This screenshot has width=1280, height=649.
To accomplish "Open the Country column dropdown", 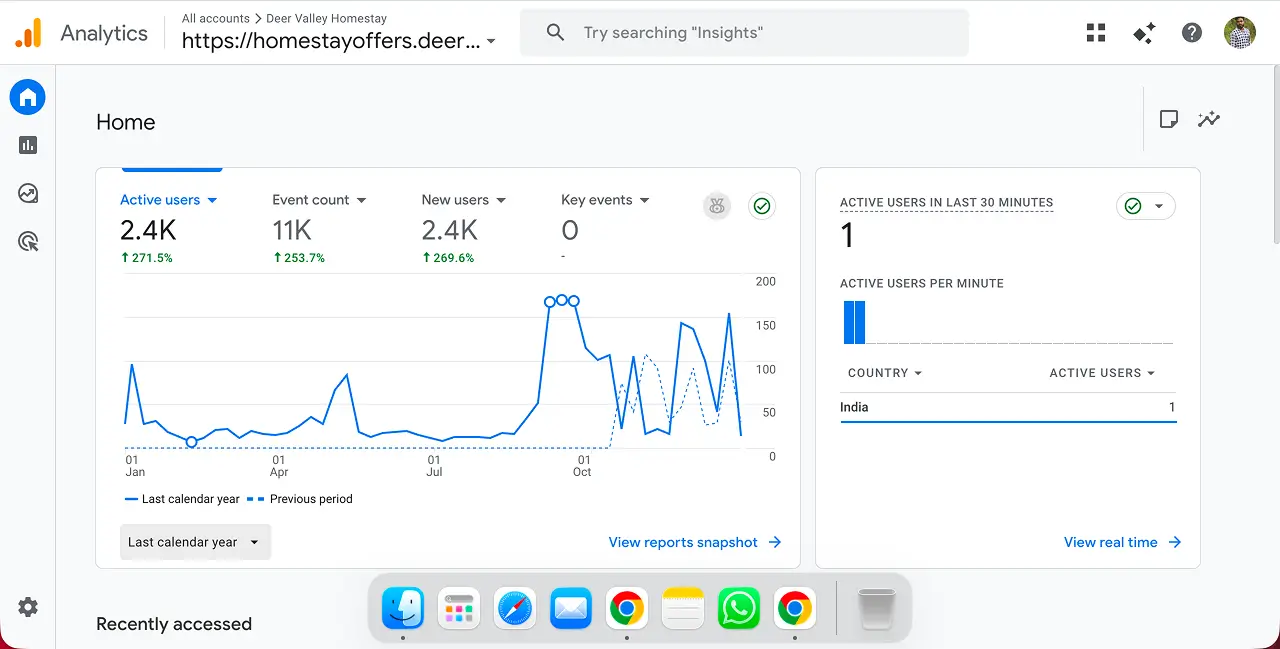I will point(884,372).
